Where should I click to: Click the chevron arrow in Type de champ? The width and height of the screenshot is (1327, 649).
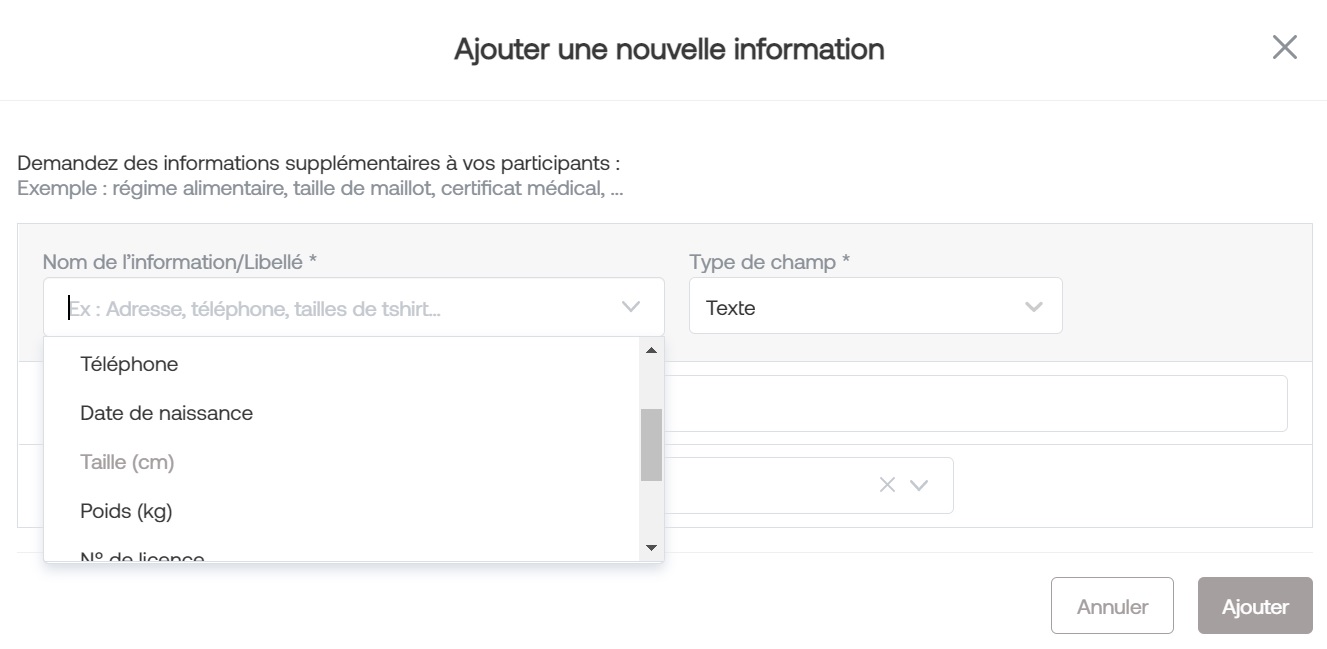pos(1034,307)
